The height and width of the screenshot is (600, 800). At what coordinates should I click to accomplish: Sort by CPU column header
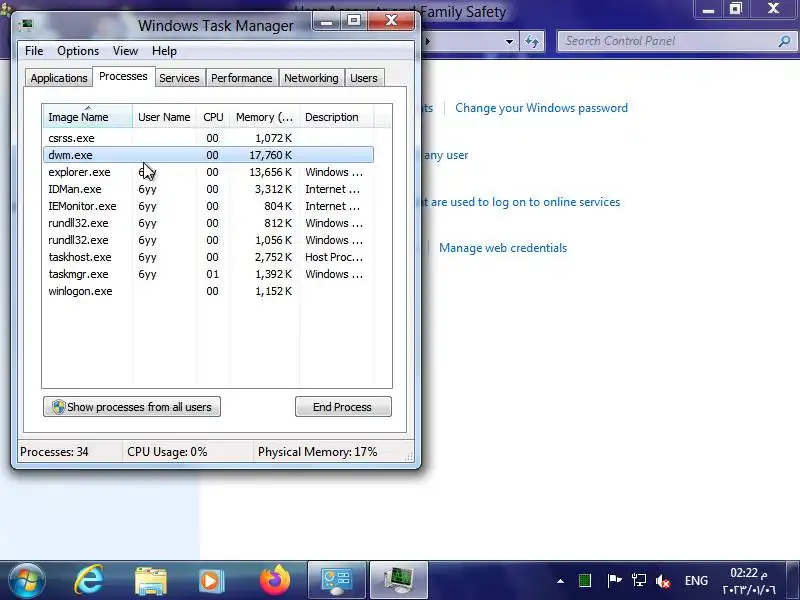tap(213, 117)
